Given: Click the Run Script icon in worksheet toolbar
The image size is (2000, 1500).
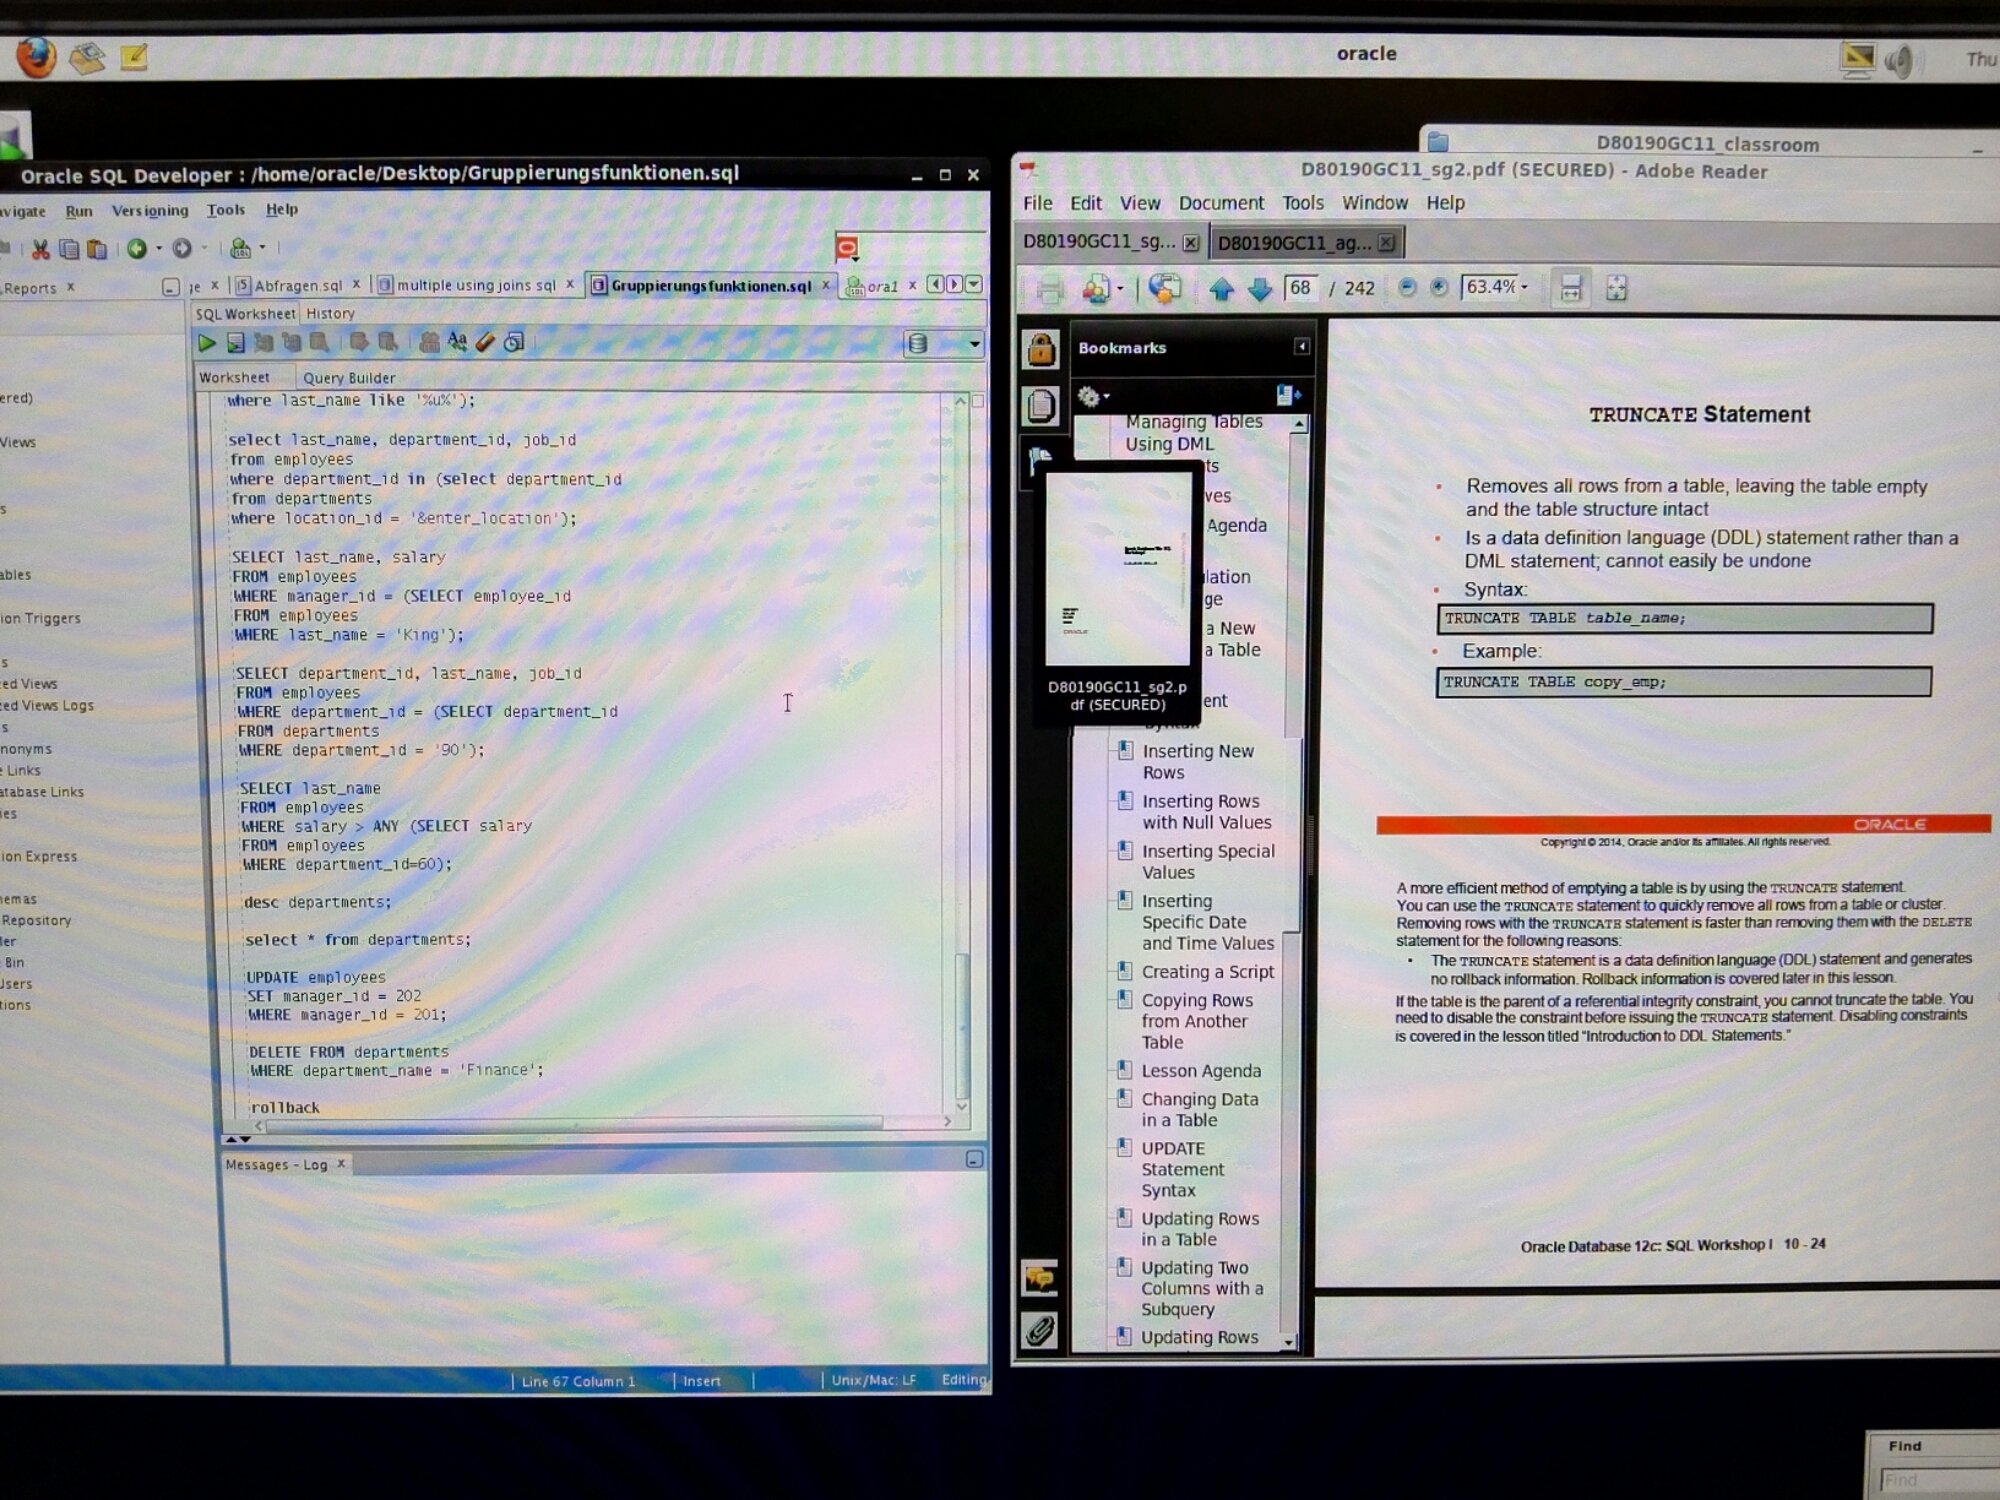Looking at the screenshot, I should (235, 343).
